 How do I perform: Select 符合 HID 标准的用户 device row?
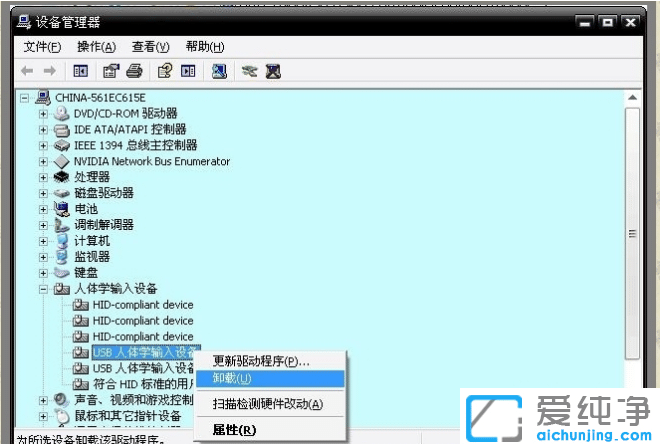[144, 384]
